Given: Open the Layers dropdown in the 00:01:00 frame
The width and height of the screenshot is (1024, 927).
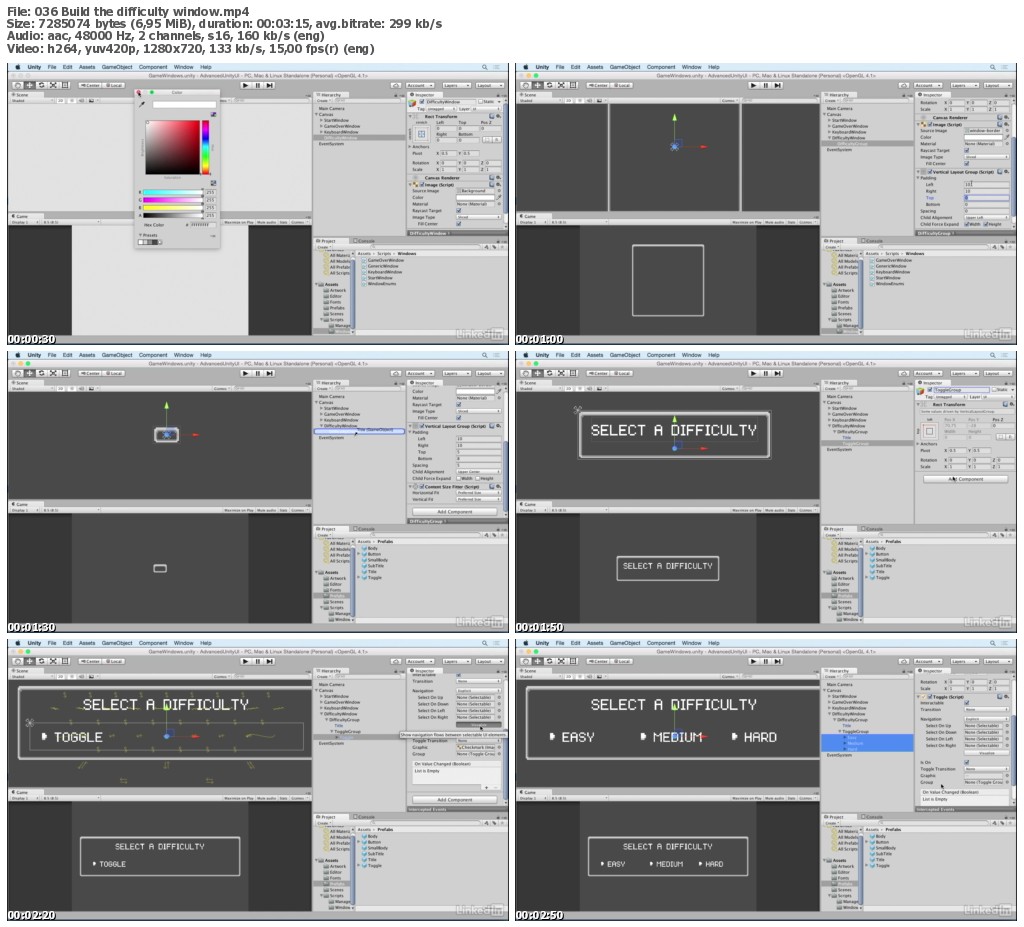Looking at the screenshot, I should coord(963,85).
